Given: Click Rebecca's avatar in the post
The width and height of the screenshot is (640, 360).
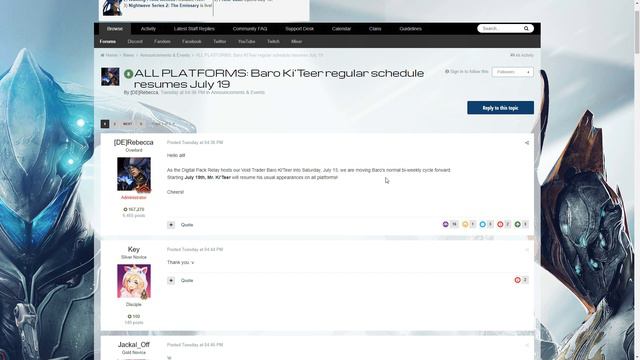Looking at the screenshot, I should click(134, 174).
